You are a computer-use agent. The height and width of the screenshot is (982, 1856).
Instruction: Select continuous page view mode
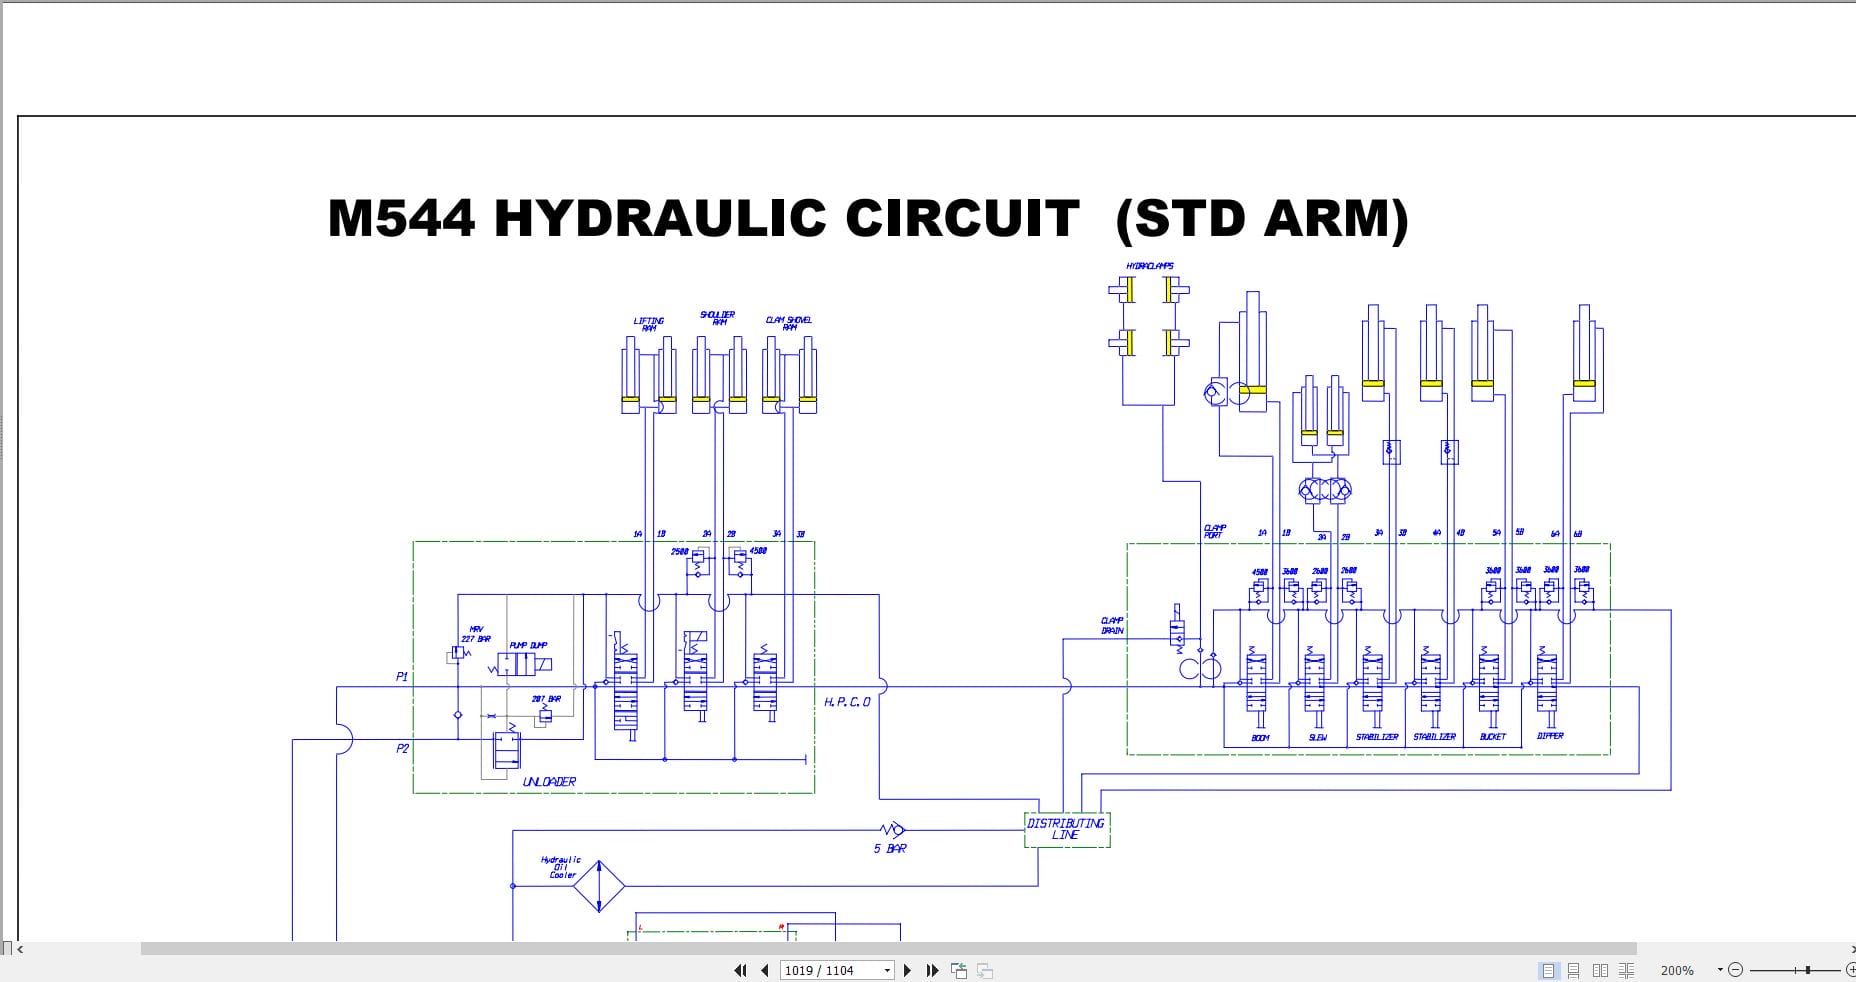click(1574, 970)
